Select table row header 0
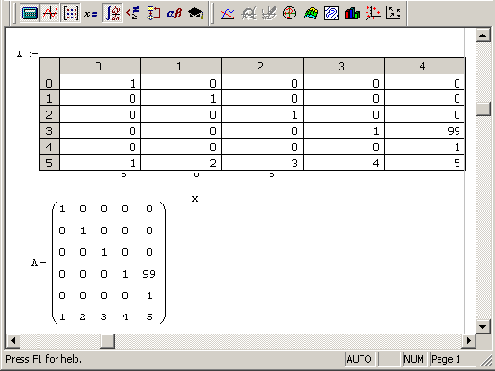 coord(49,83)
